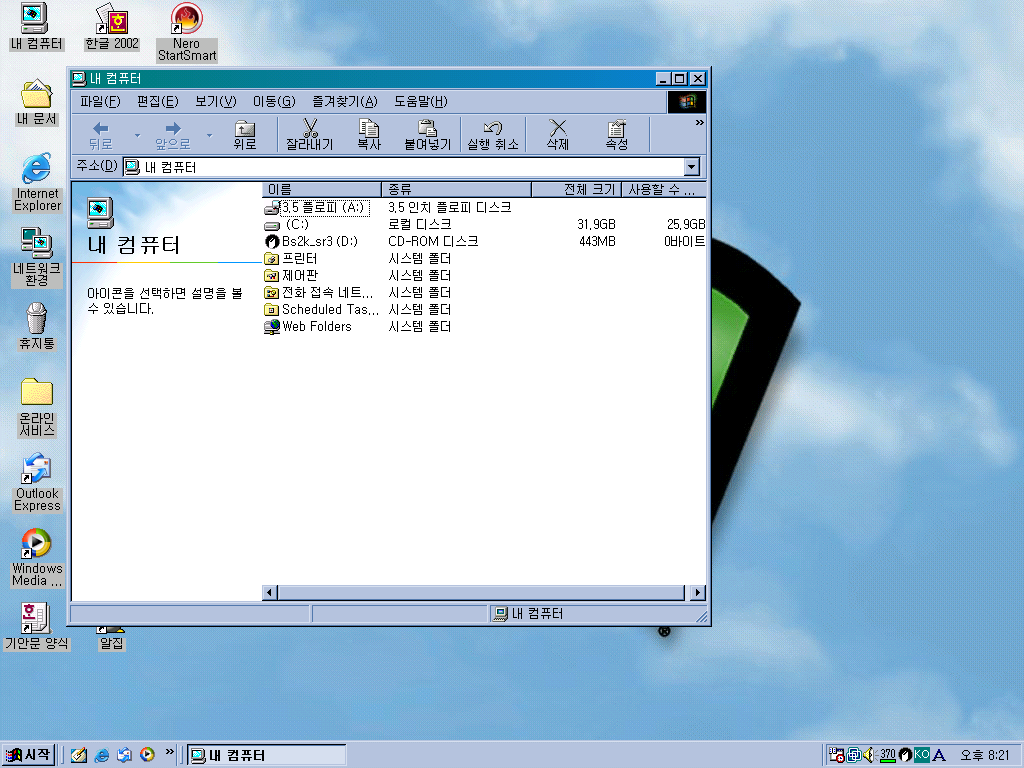The height and width of the screenshot is (768, 1024).
Task: Select the 3.5 floppy (A:) drive
Action: click(x=323, y=207)
